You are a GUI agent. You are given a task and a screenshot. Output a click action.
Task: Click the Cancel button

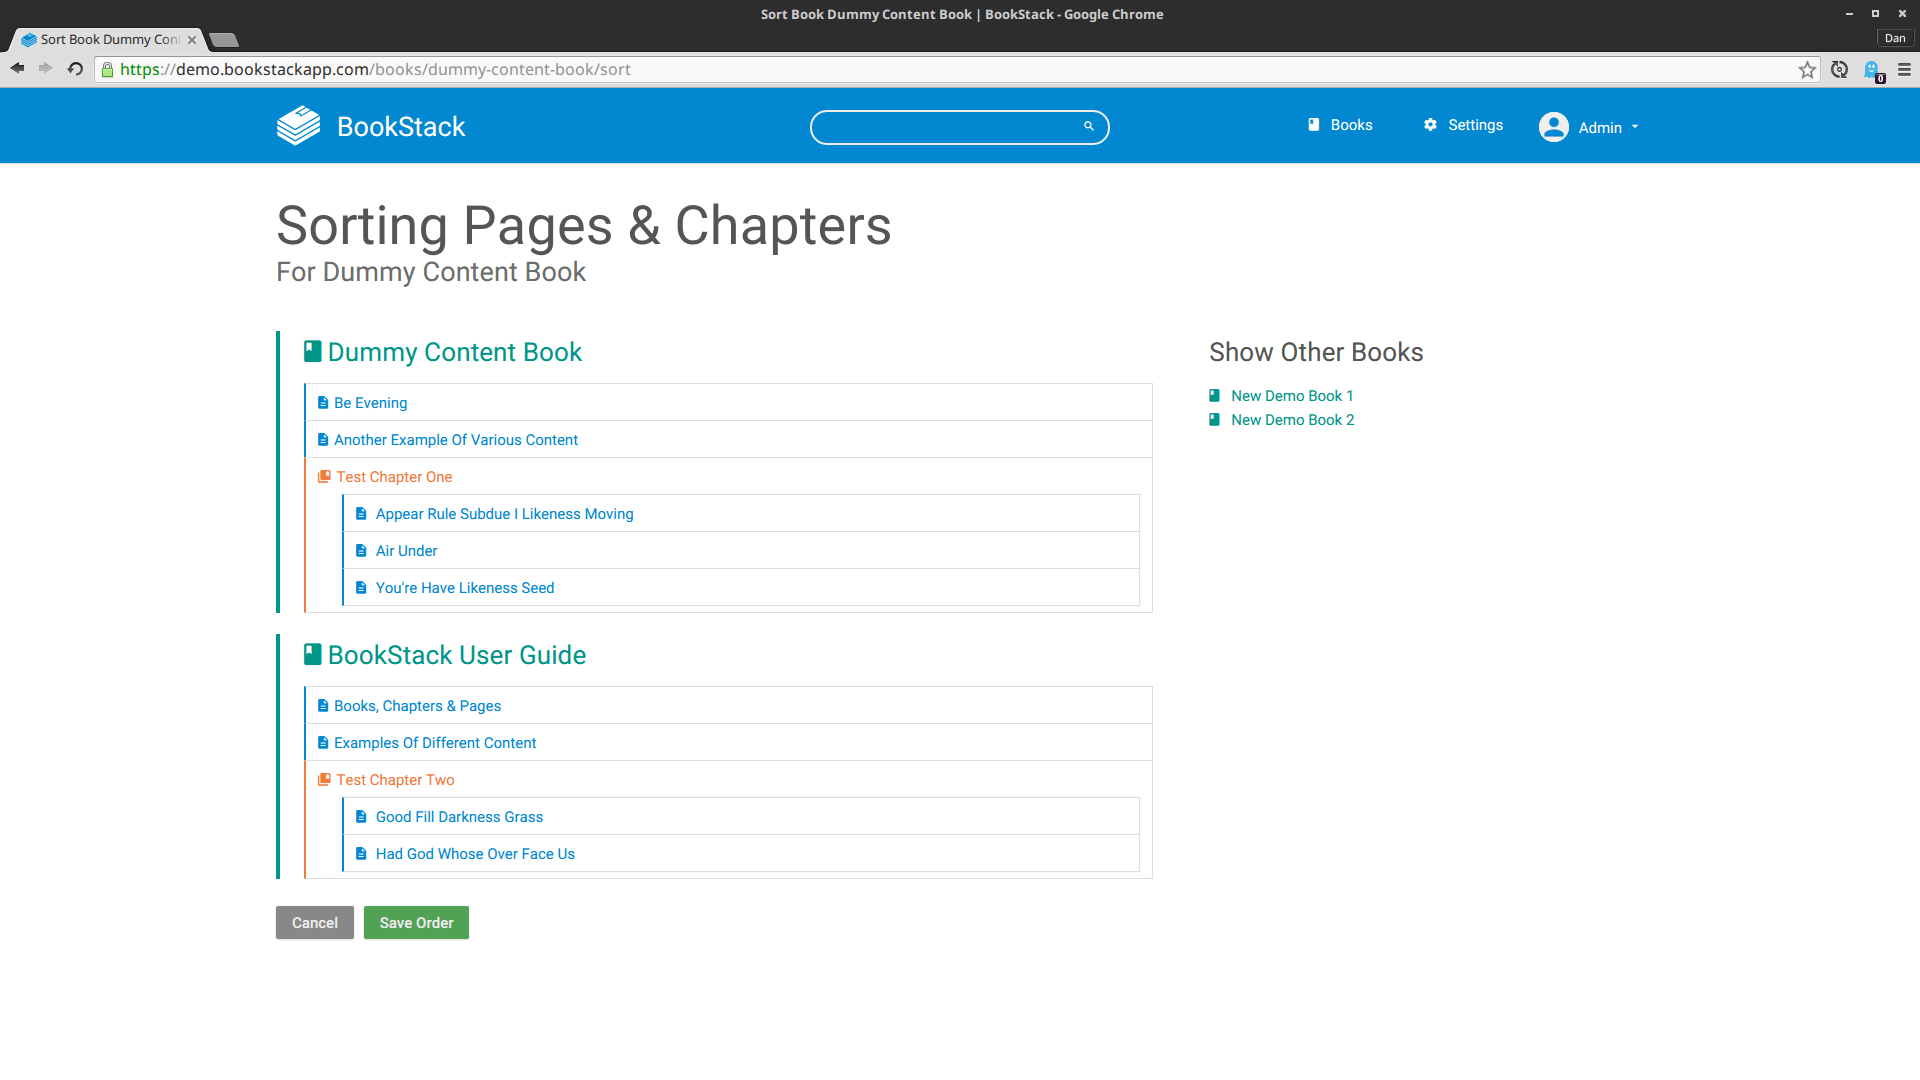point(314,922)
